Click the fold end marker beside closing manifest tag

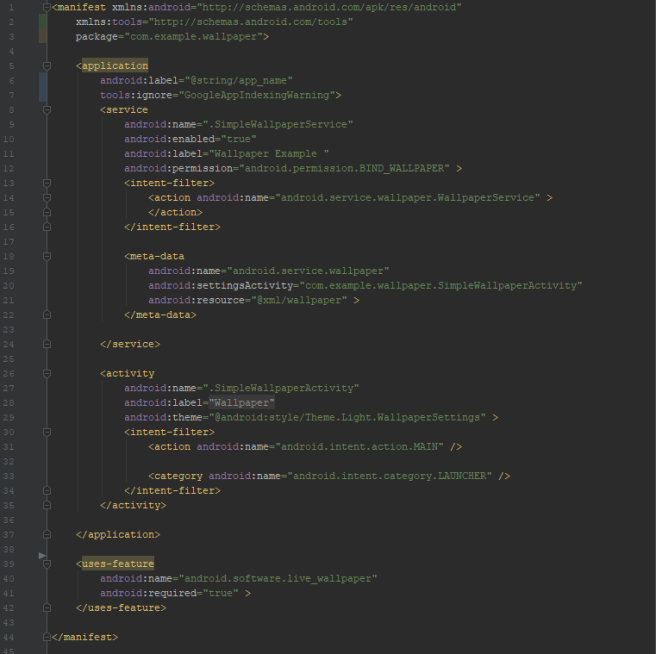pos(47,637)
